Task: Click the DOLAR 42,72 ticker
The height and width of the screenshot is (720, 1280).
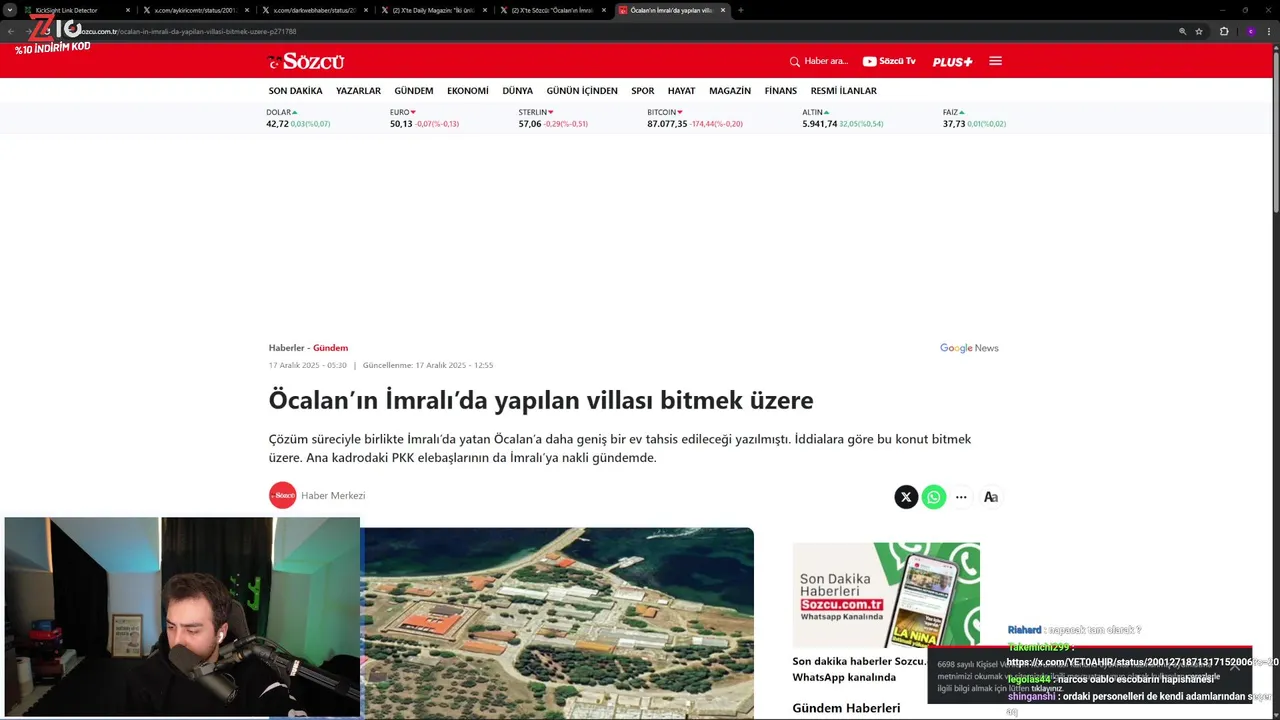Action: point(298,118)
